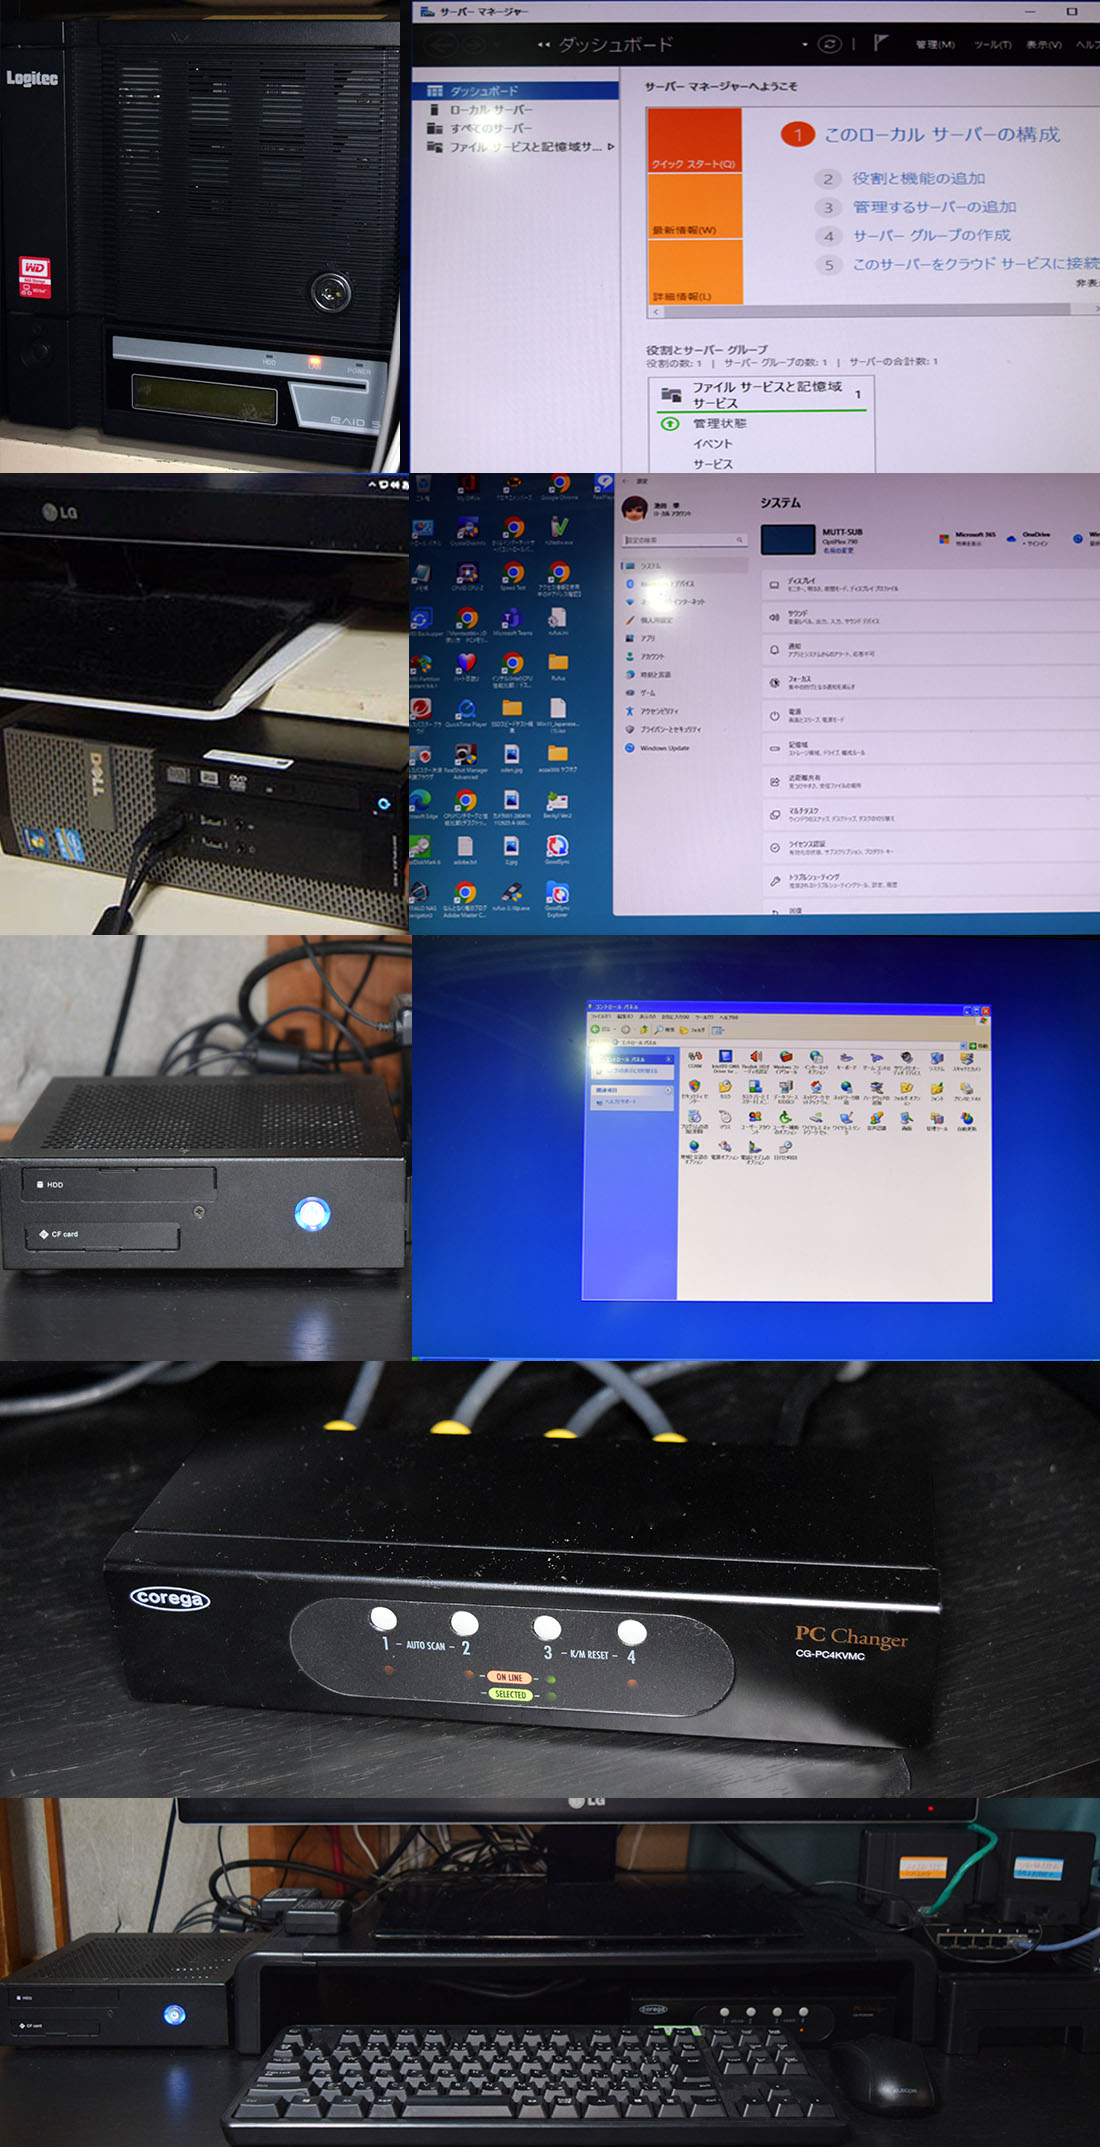Click the このローカル サーバーの構成 link
The image size is (1100, 2147).
tap(941, 135)
